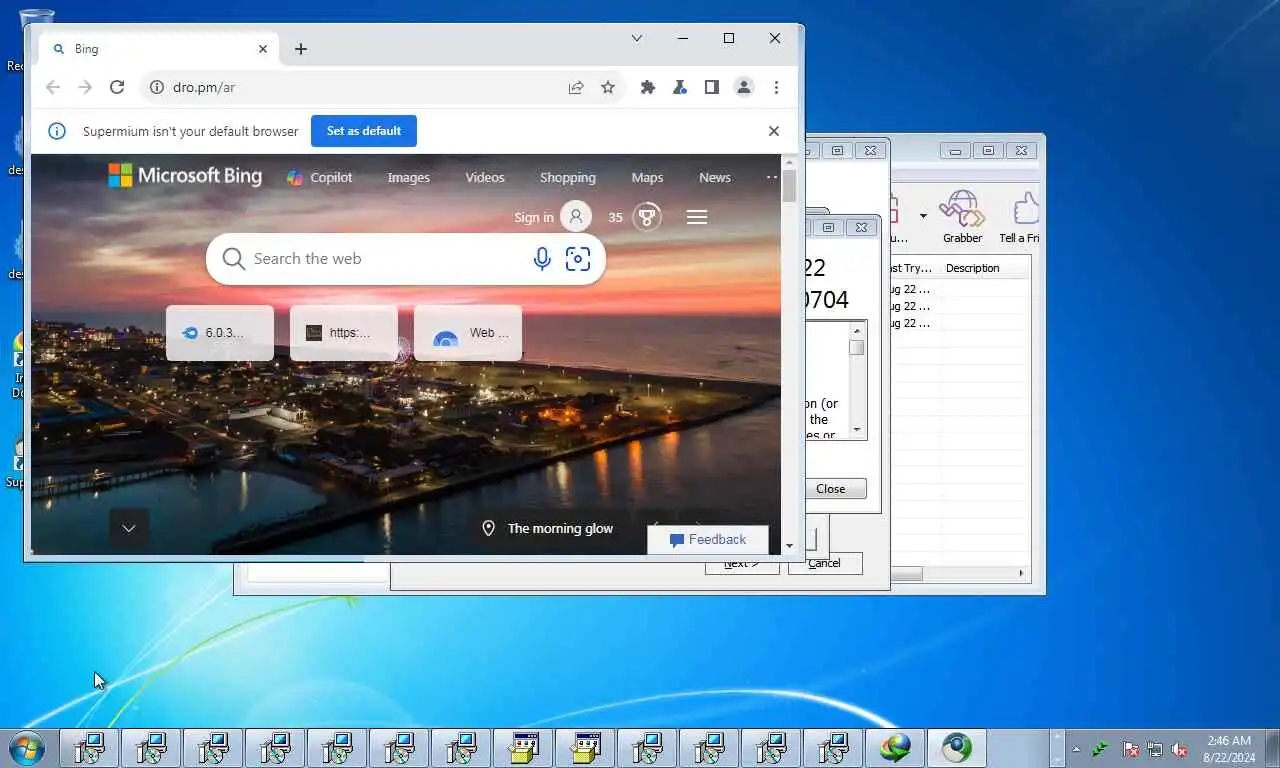Viewport: 1280px width, 768px height.
Task: Start voice search with microphone icon
Action: click(542, 259)
